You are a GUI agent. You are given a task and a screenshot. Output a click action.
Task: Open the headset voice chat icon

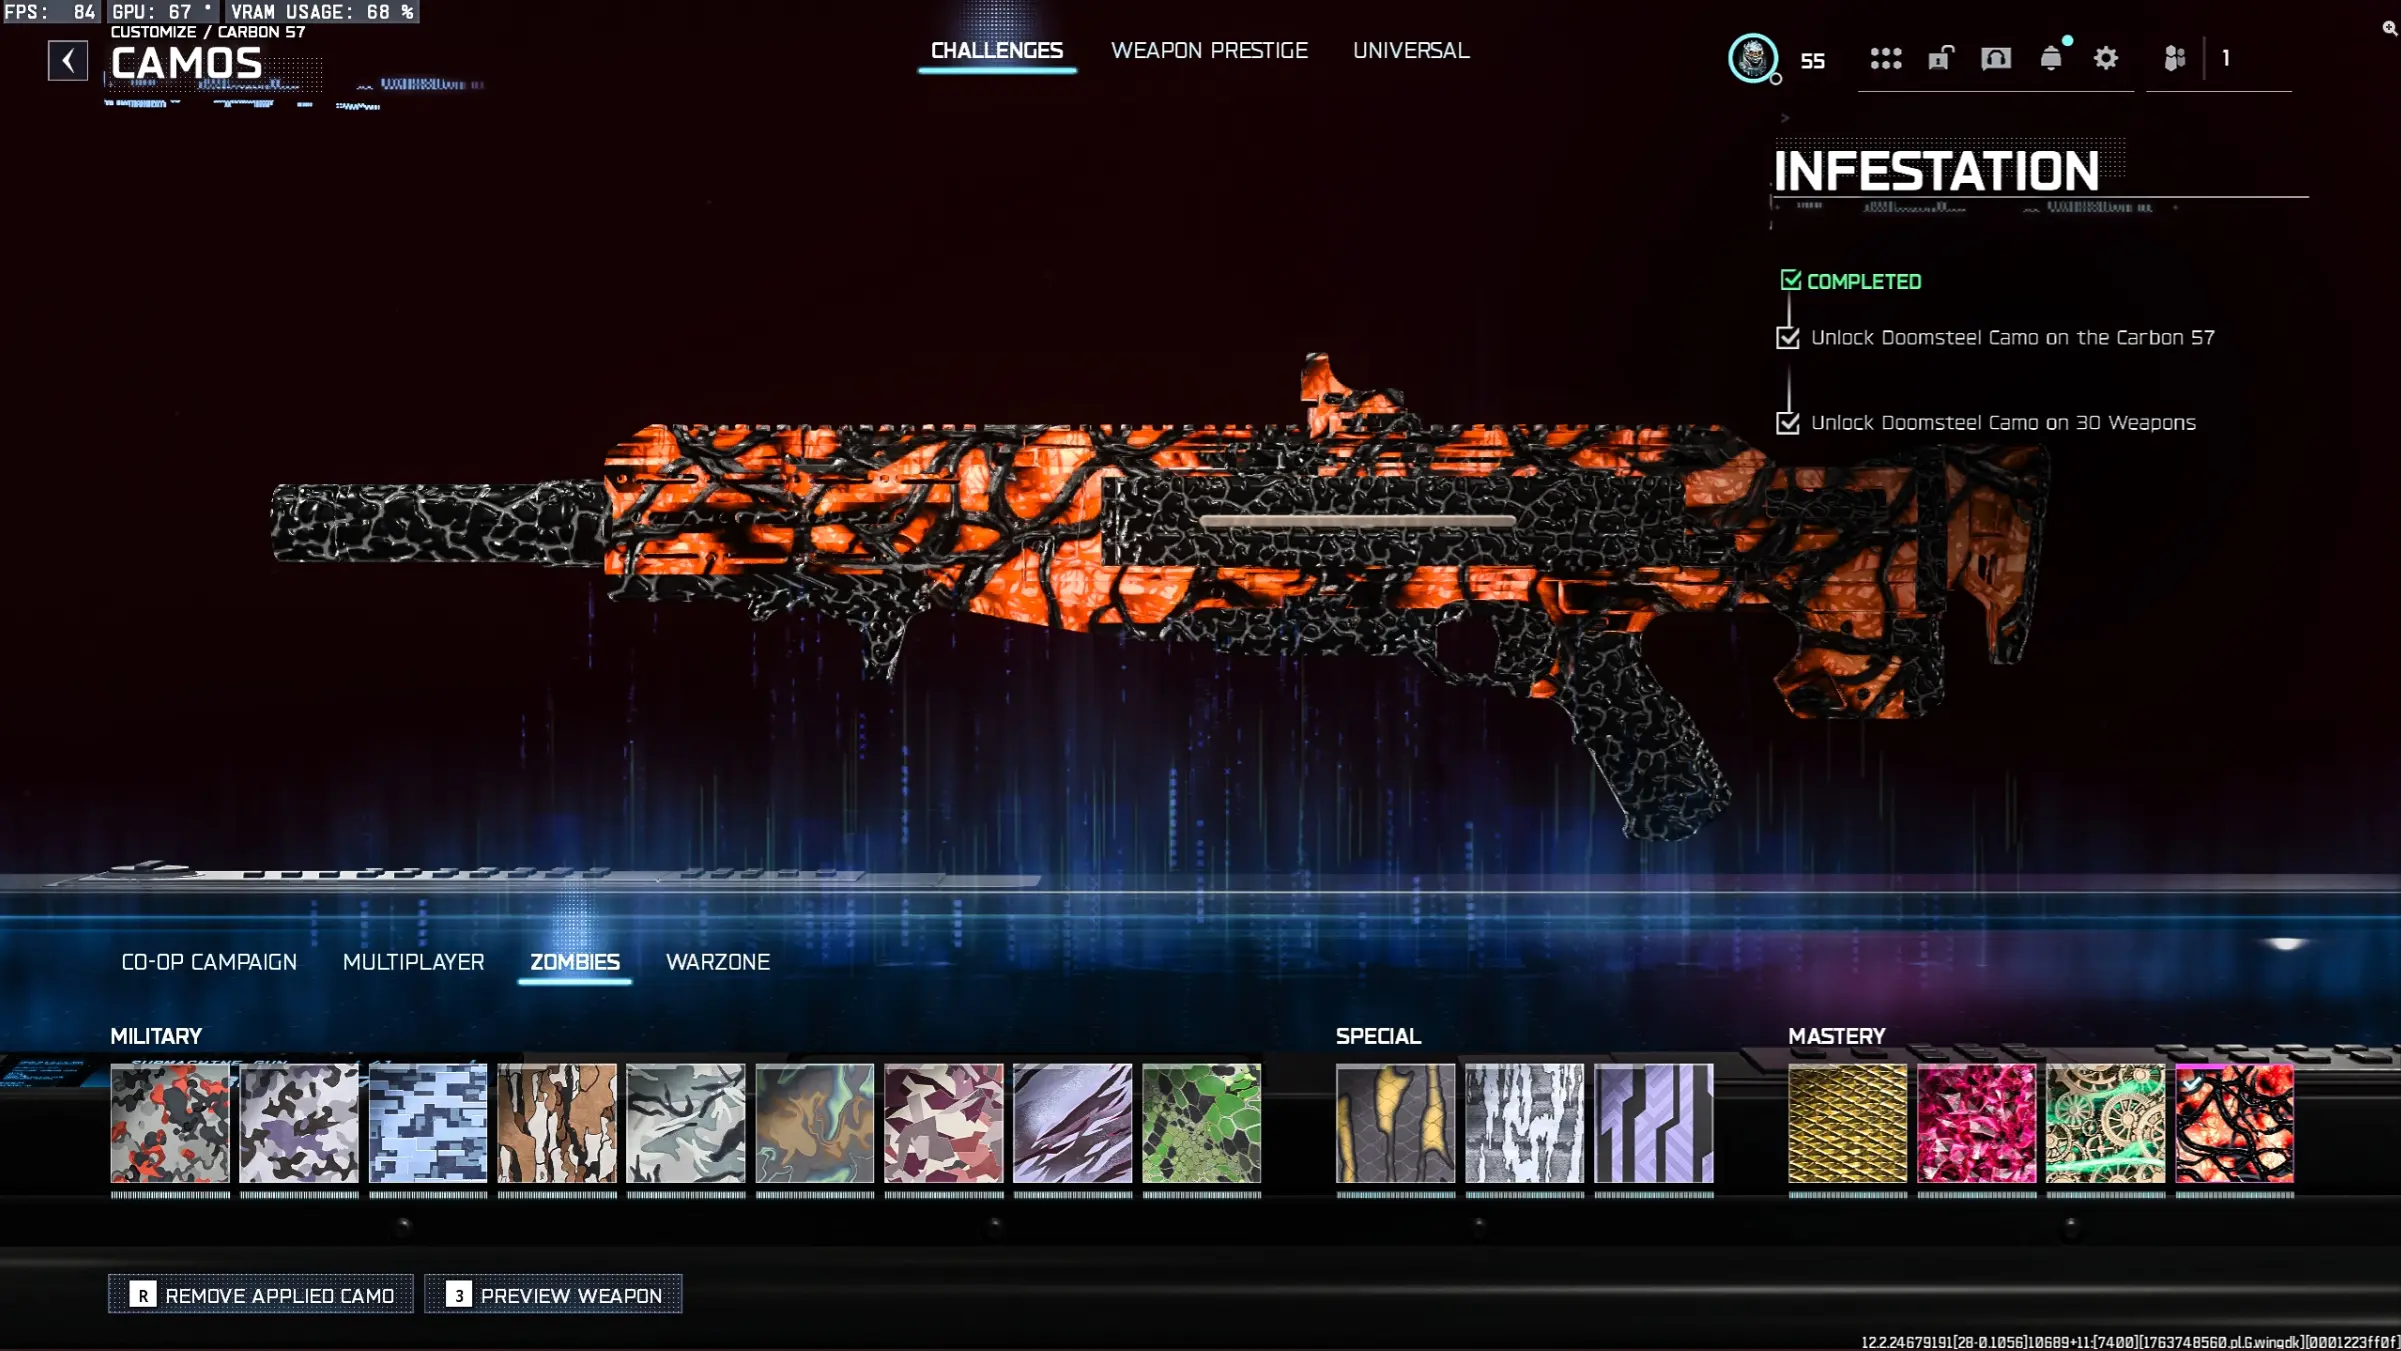coord(1995,59)
